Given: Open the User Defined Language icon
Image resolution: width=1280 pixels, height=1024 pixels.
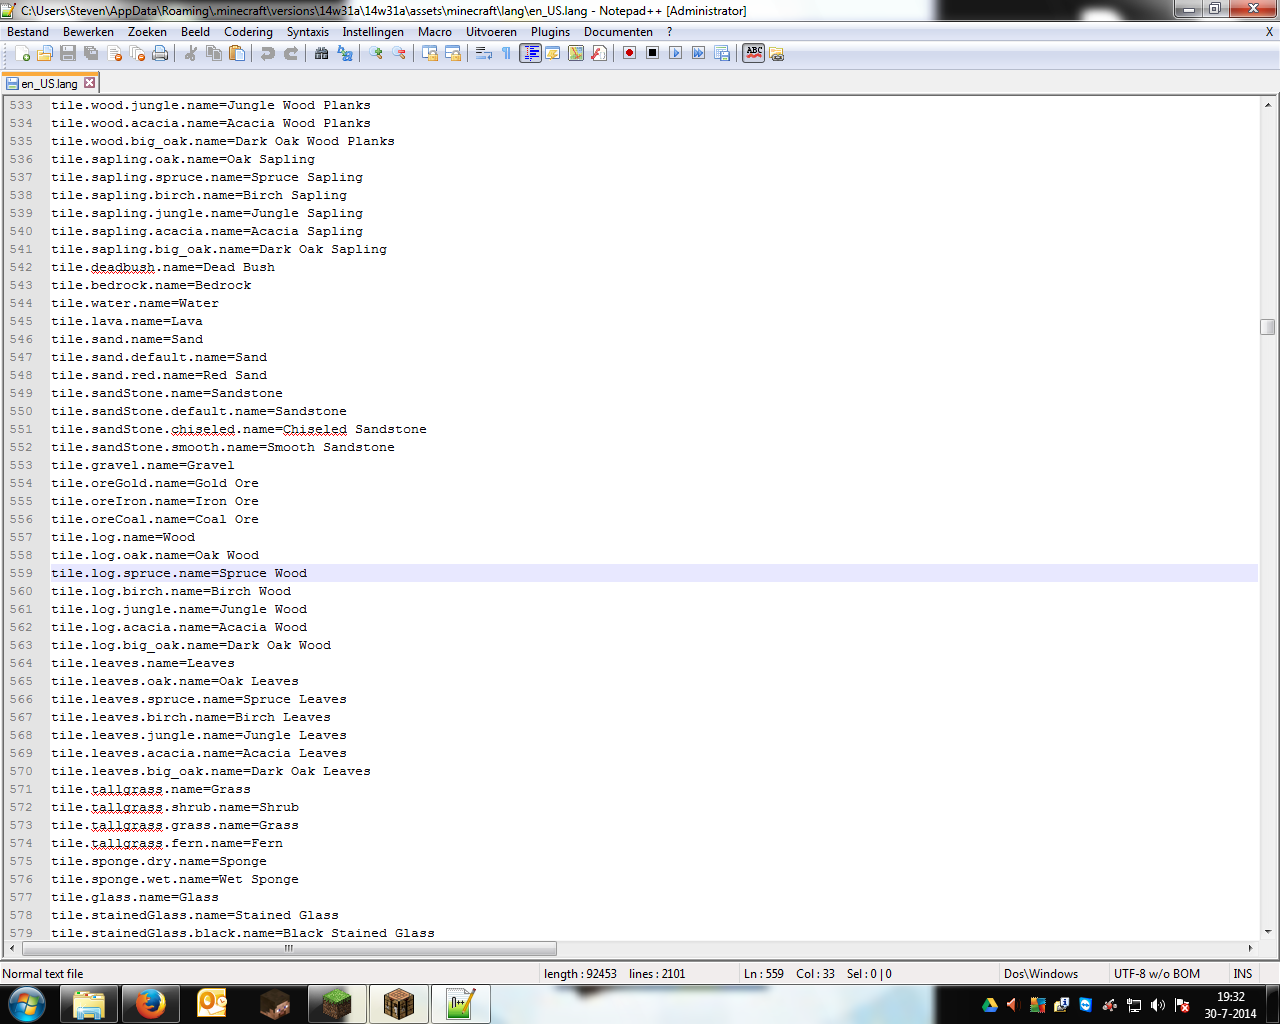Looking at the screenshot, I should [552, 53].
